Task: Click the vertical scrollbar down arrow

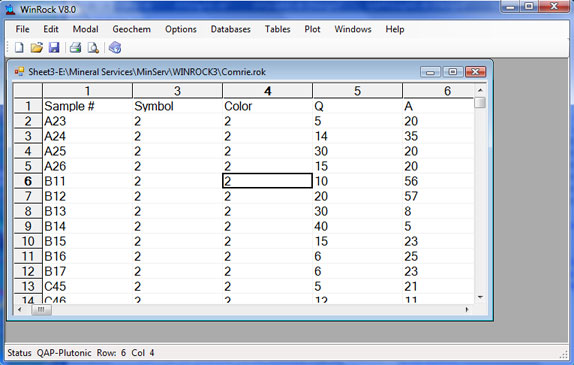Action: (x=480, y=297)
